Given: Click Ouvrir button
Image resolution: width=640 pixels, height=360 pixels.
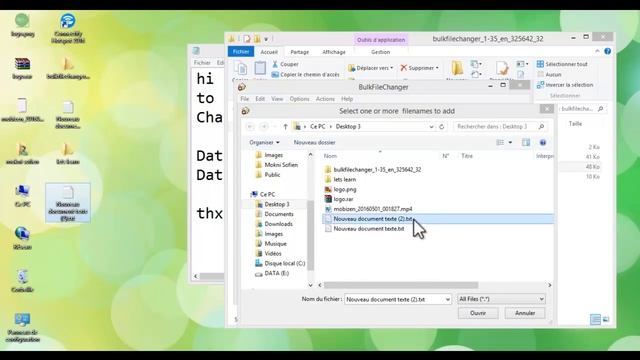Looking at the screenshot, I should coord(478,313).
